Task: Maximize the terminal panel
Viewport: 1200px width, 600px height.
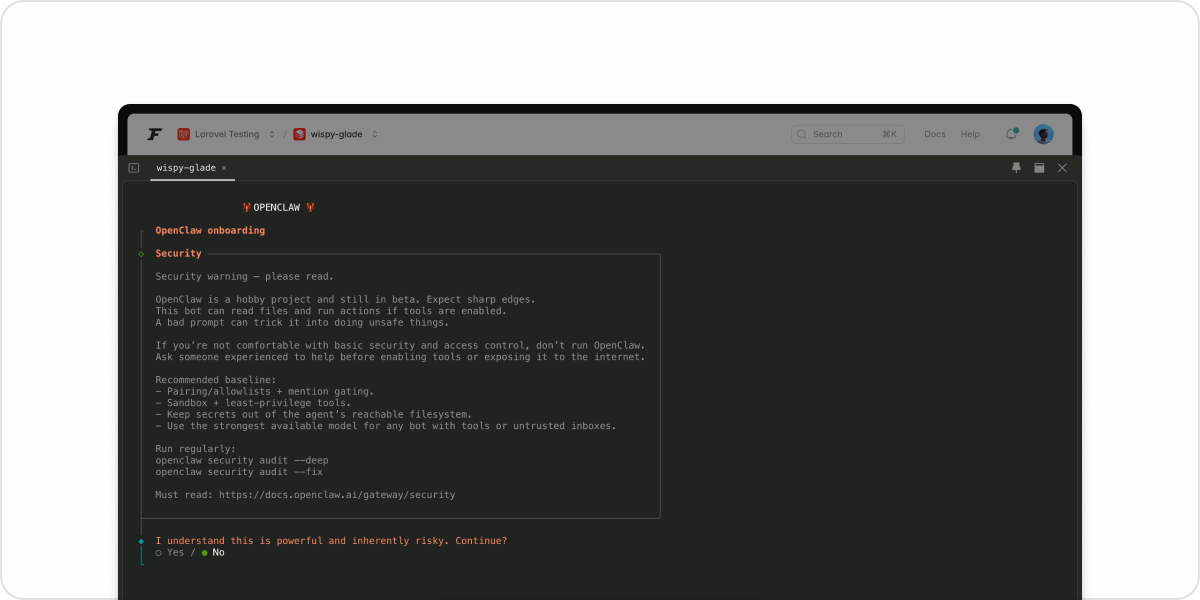Action: tap(1039, 168)
